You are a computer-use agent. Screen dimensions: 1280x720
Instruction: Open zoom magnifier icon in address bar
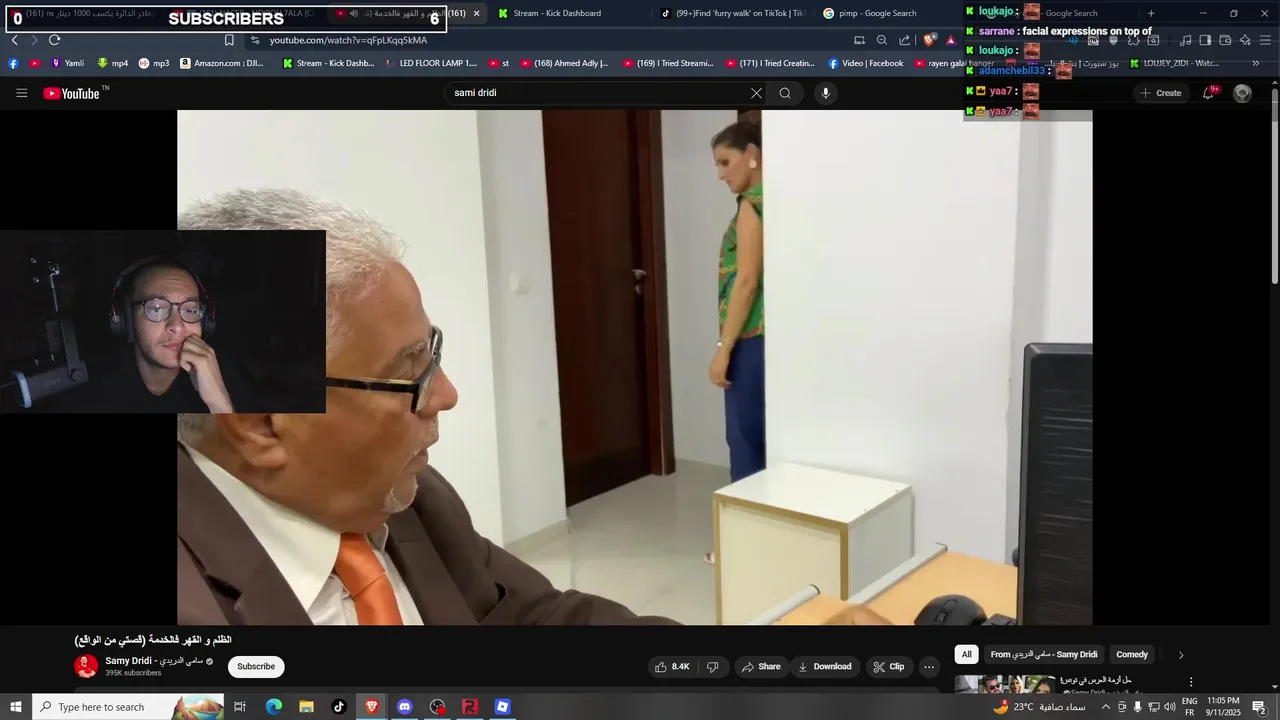pos(881,40)
